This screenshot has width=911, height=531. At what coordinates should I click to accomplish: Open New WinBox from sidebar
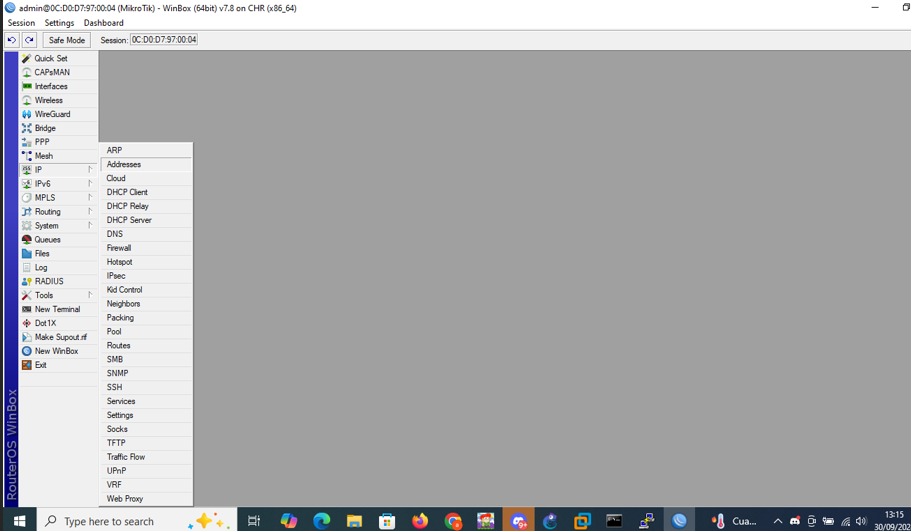pos(58,351)
